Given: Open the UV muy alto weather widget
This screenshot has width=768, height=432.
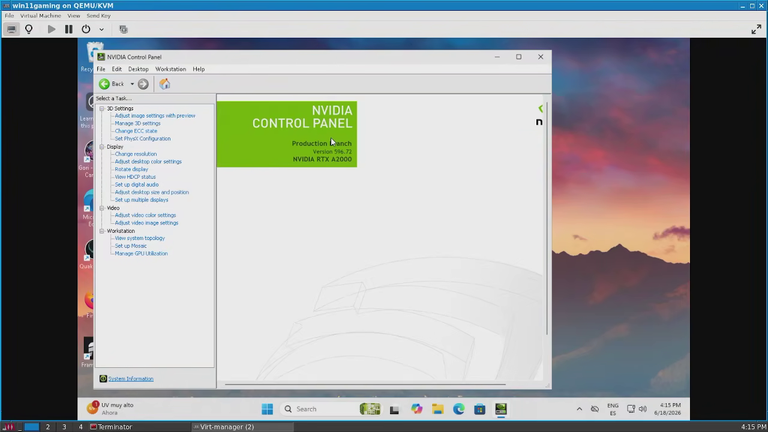Looking at the screenshot, I should pyautogui.click(x=111, y=408).
